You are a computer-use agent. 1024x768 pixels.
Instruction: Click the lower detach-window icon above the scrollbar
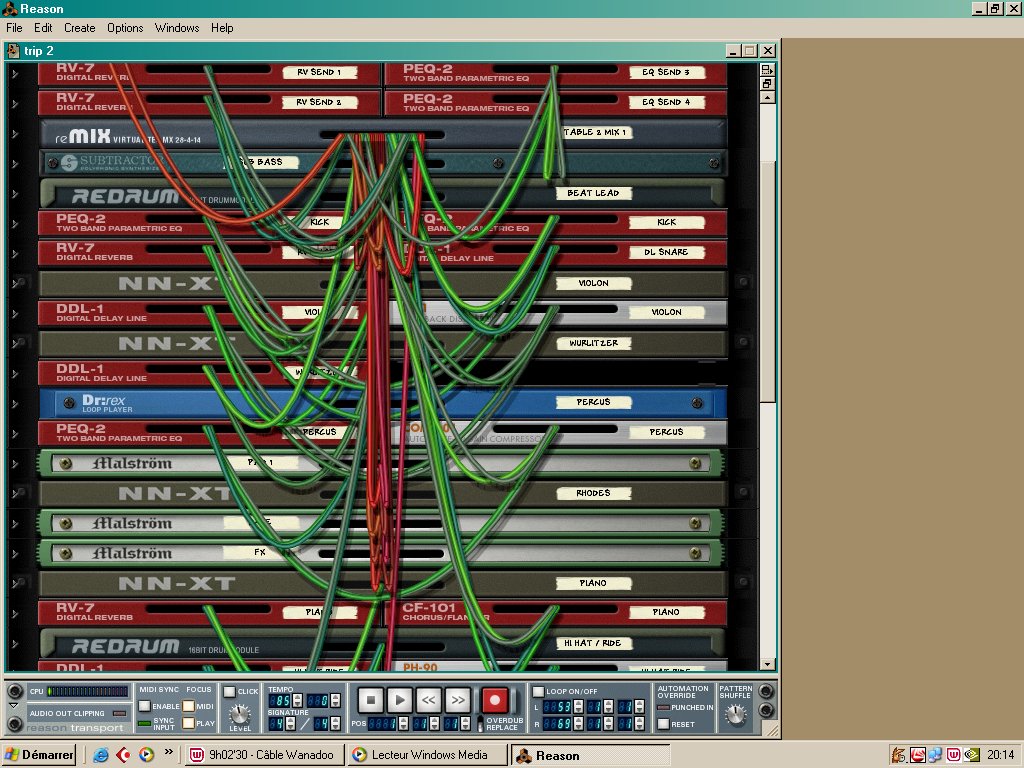tap(767, 84)
